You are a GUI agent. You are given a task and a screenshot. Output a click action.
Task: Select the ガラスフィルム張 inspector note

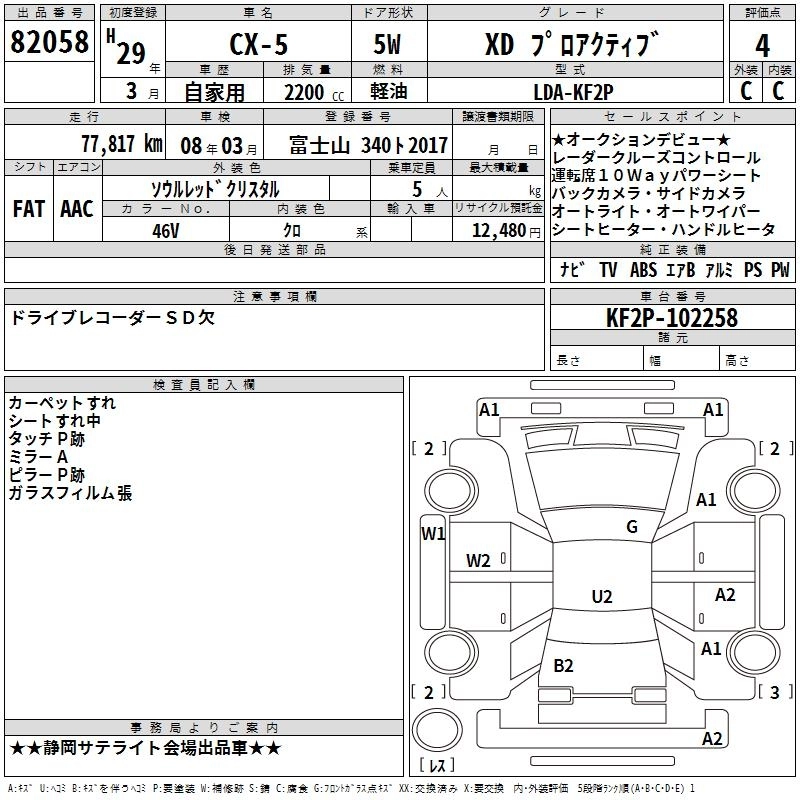(x=70, y=493)
